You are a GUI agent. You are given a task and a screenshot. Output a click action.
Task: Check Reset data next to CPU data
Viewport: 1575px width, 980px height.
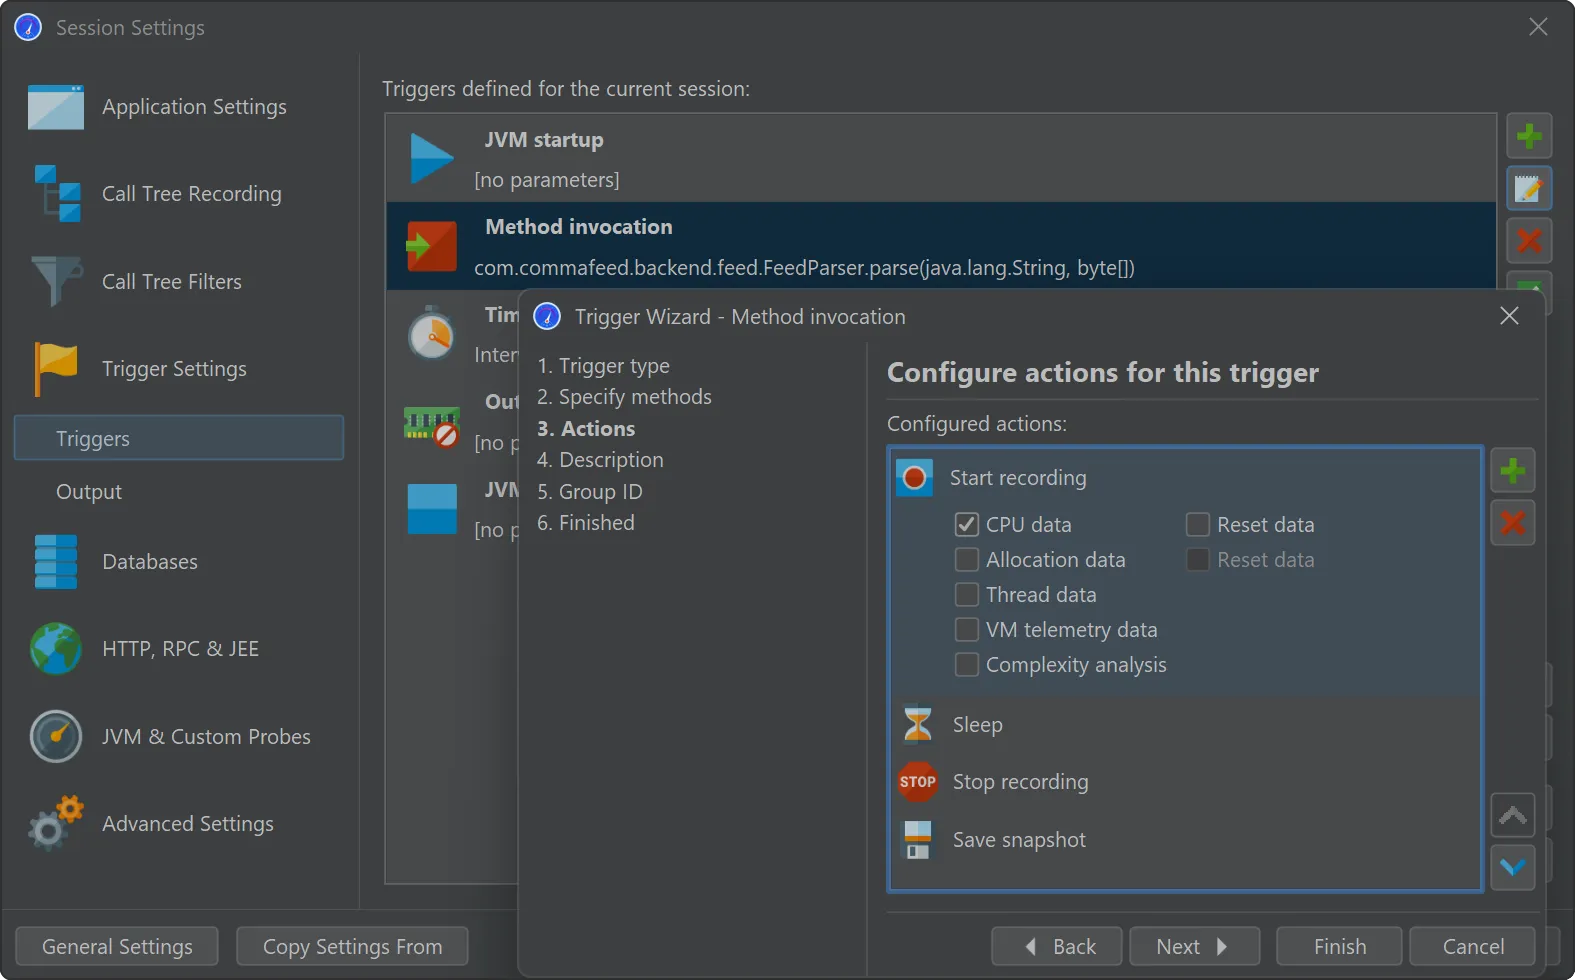coord(1197,525)
